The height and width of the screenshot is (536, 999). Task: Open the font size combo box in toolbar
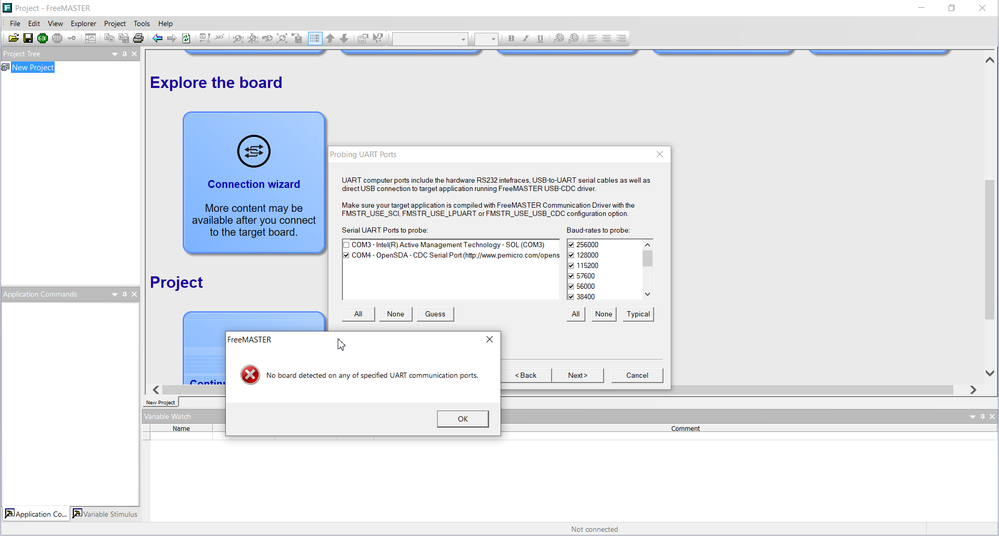(486, 39)
